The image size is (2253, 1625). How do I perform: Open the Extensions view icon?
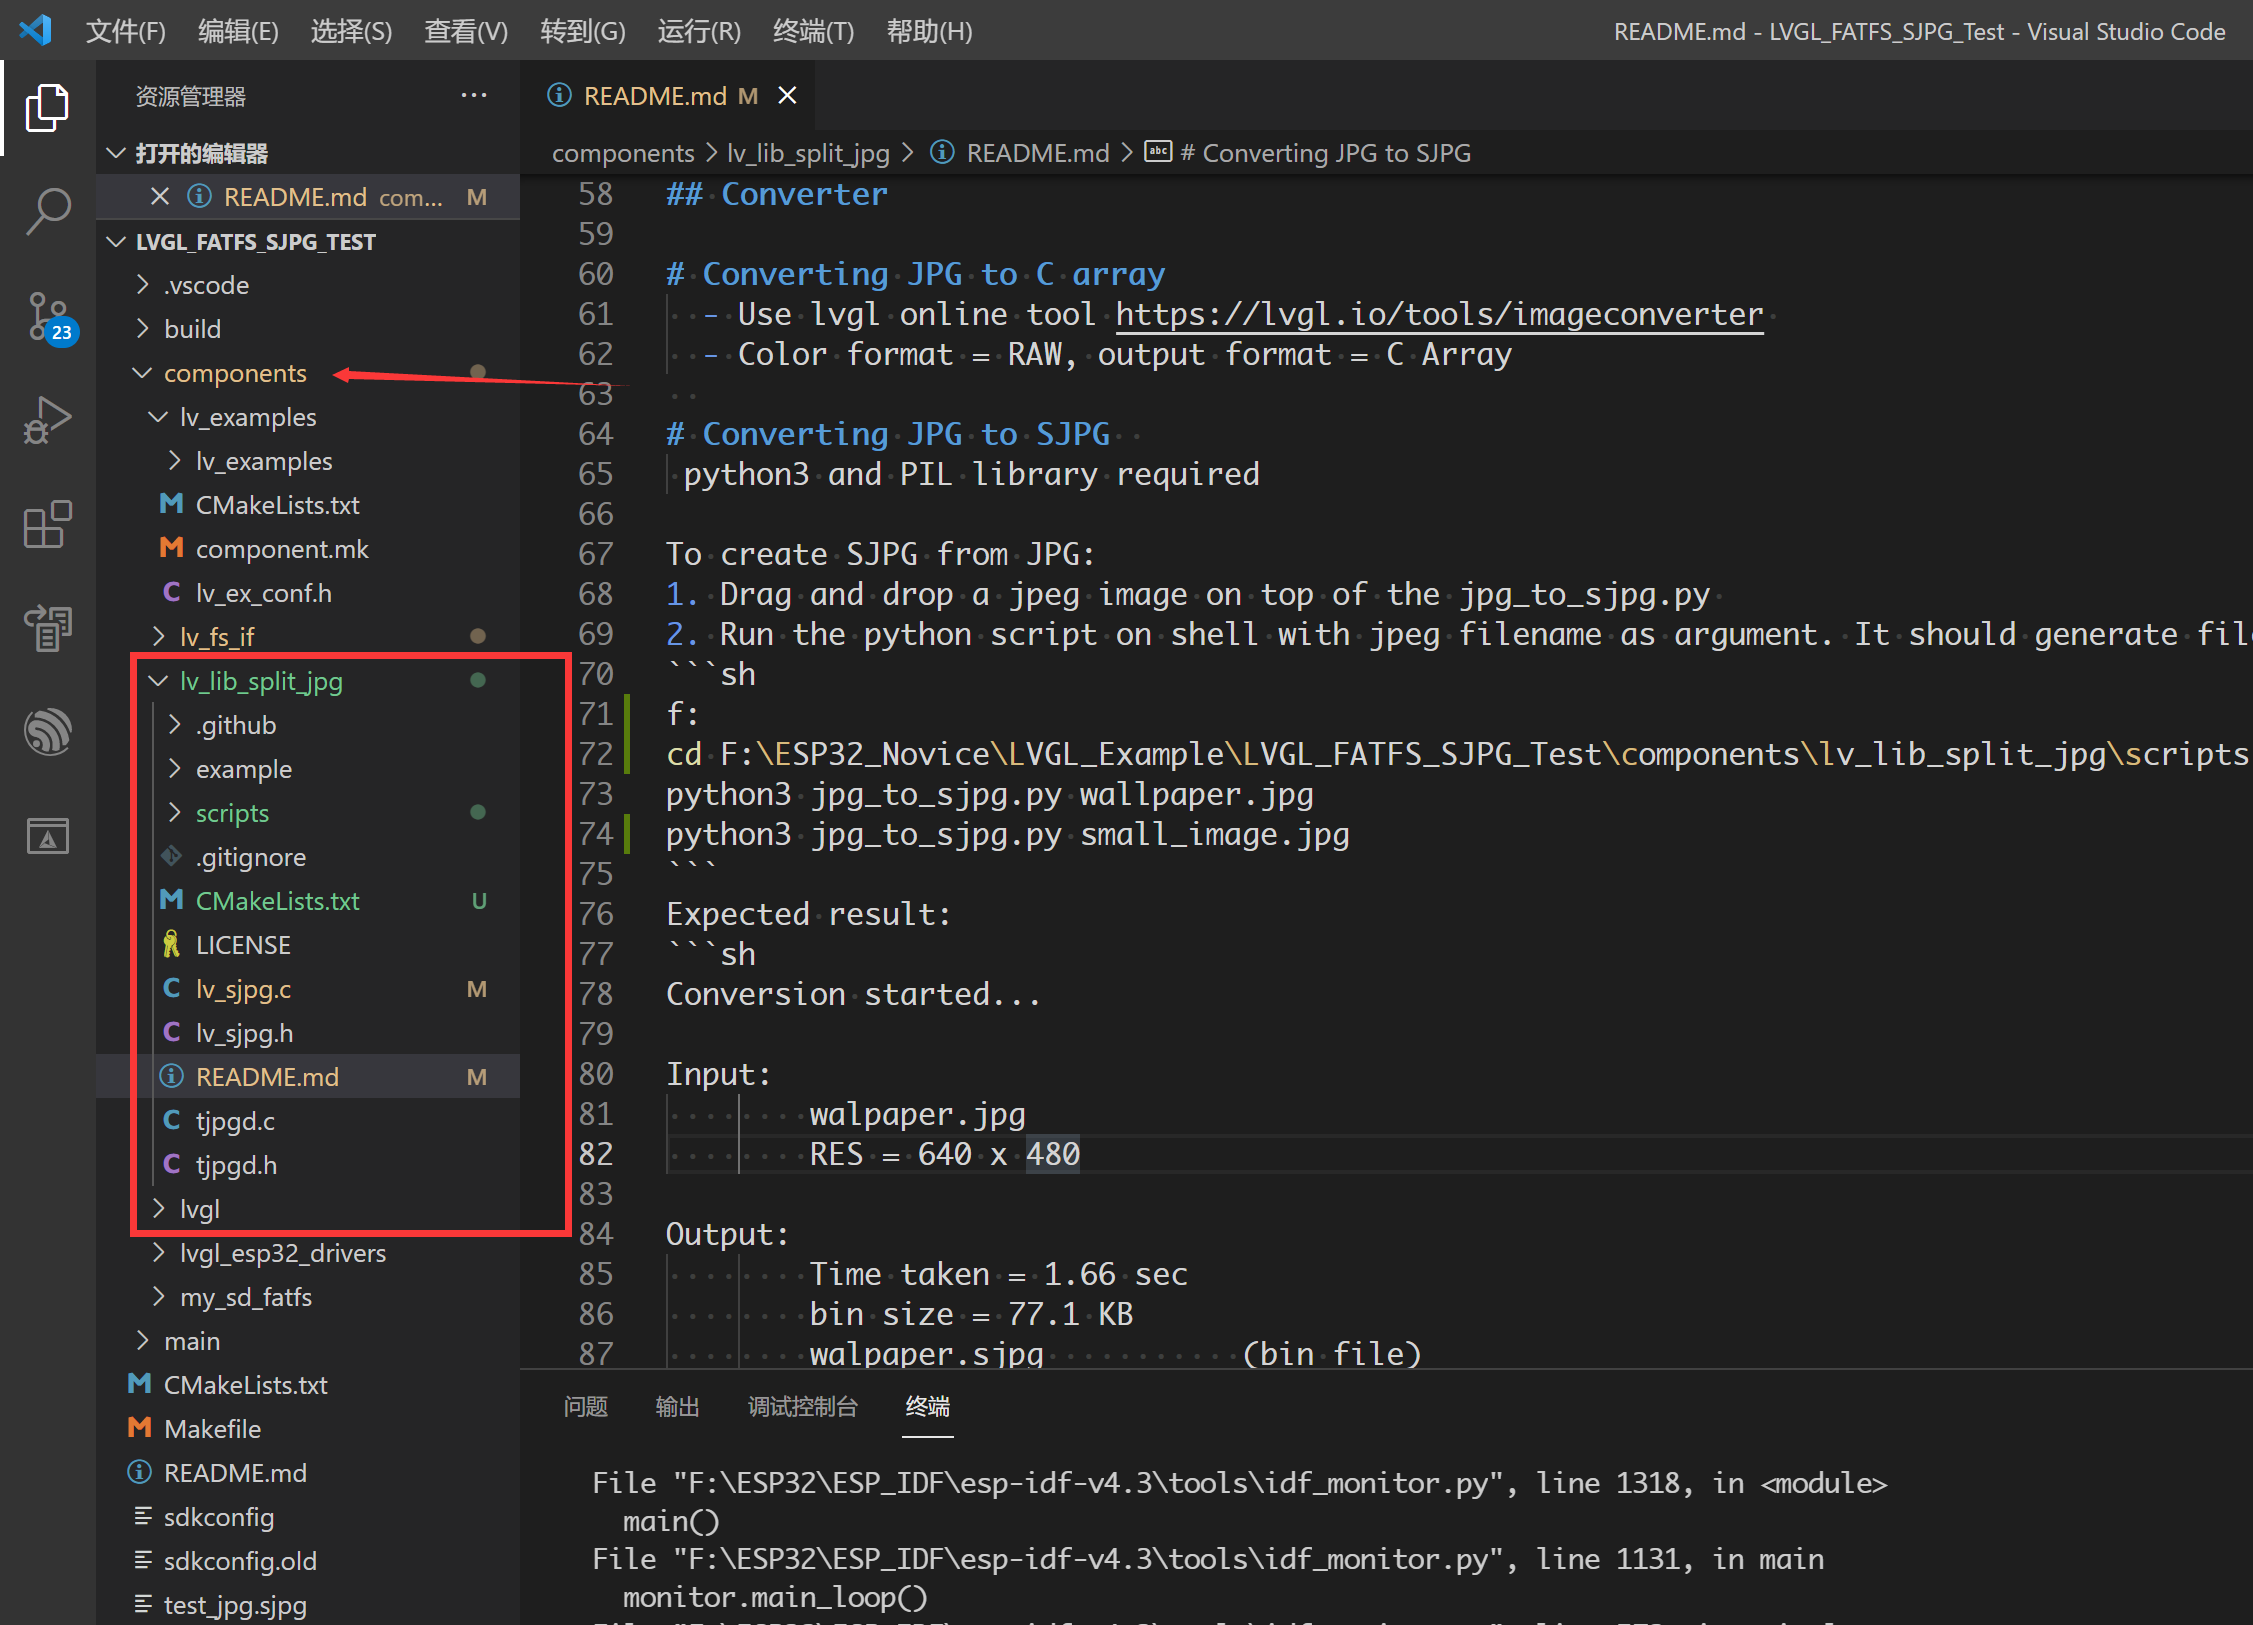(46, 525)
